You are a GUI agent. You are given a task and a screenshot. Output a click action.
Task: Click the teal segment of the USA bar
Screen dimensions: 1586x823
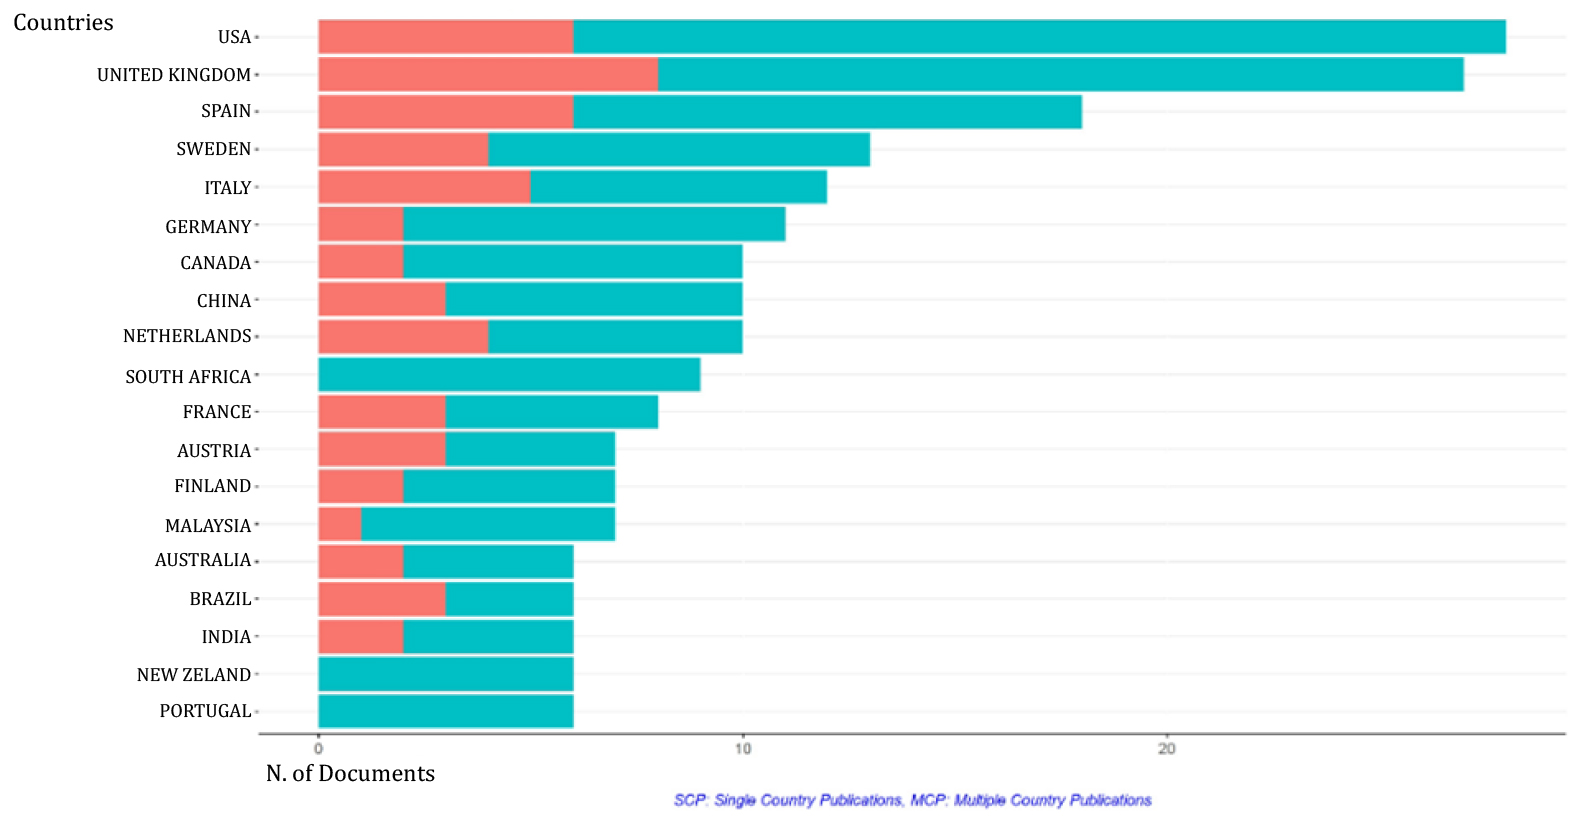[1039, 37]
